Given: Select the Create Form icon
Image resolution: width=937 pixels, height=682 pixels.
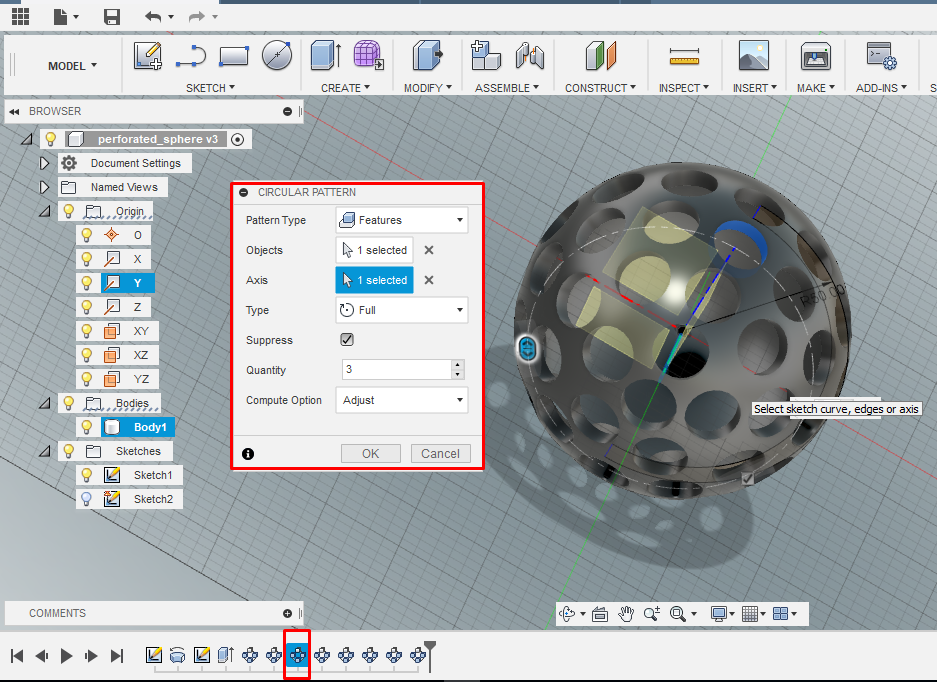Looking at the screenshot, I should point(369,56).
